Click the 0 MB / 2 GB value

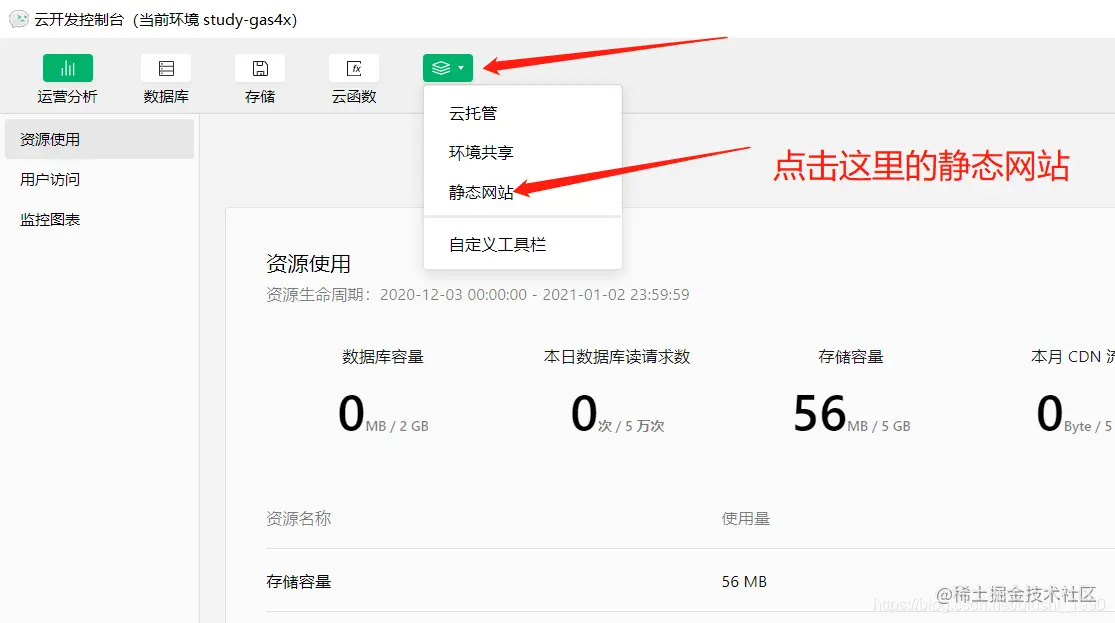383,414
